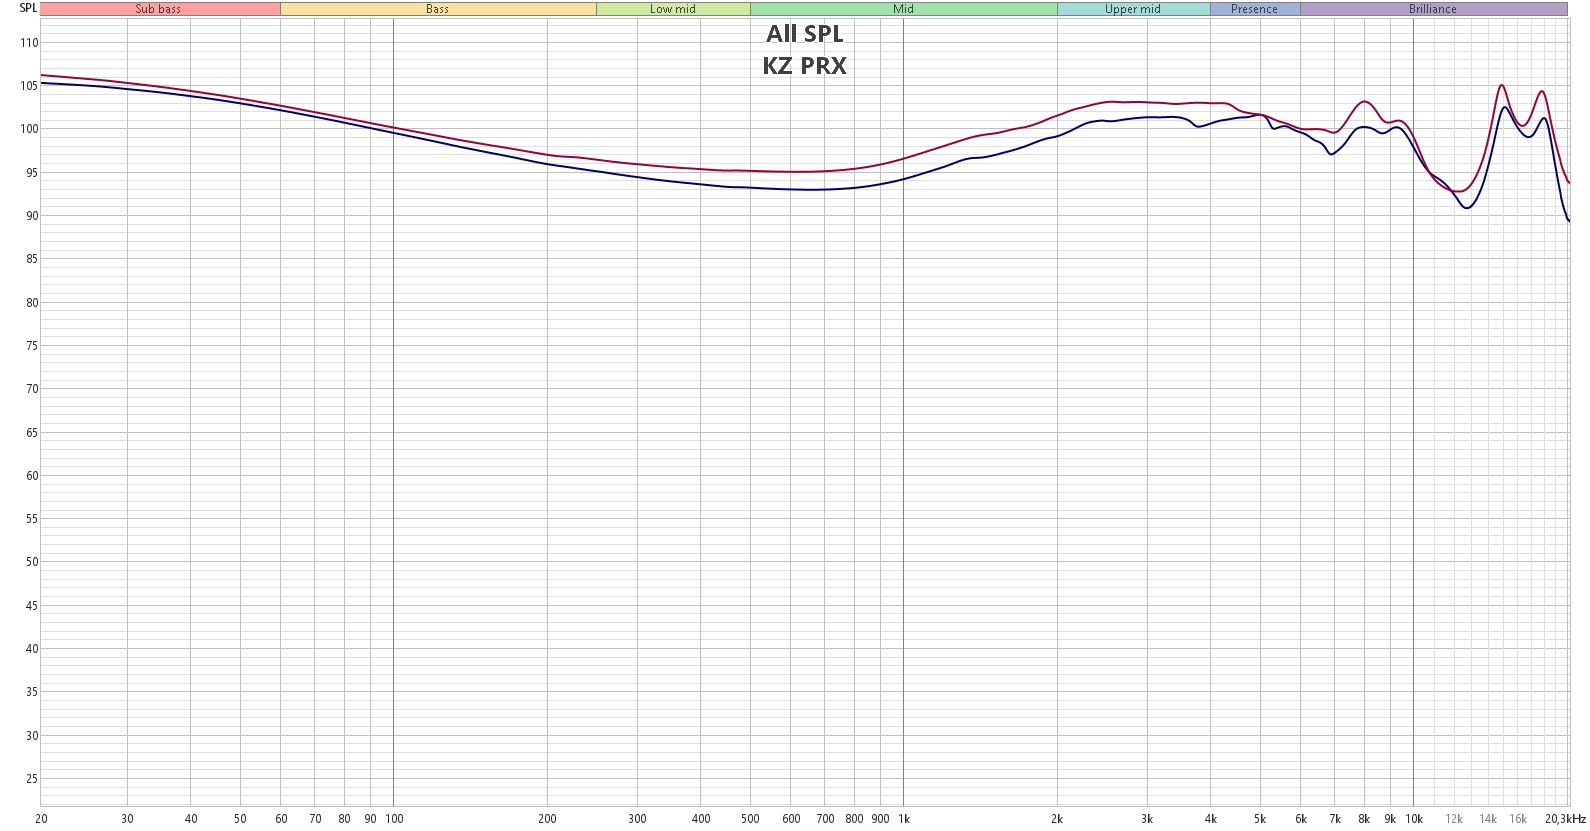Click the SPL axis title

click(x=28, y=8)
